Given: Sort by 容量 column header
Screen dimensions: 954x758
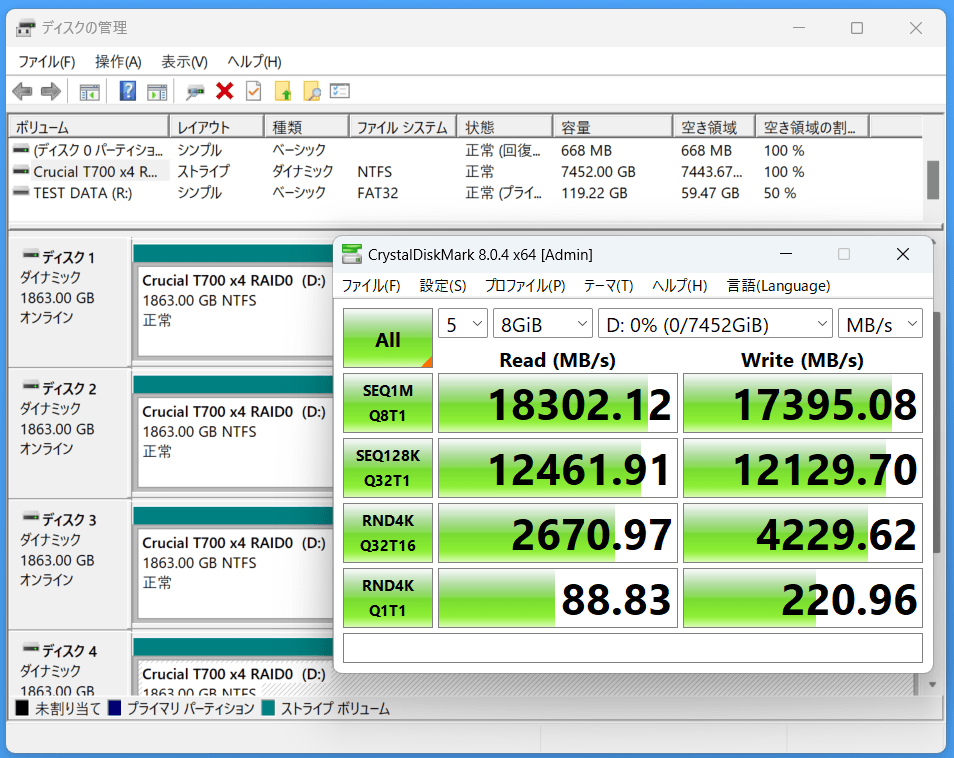Looking at the screenshot, I should [x=613, y=127].
